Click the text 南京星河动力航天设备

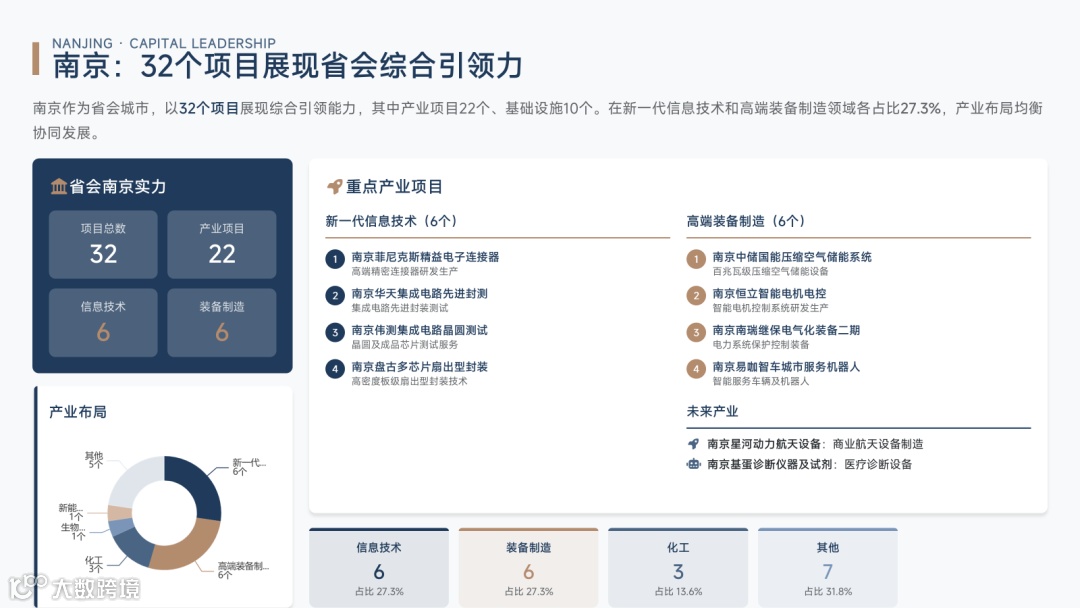764,444
